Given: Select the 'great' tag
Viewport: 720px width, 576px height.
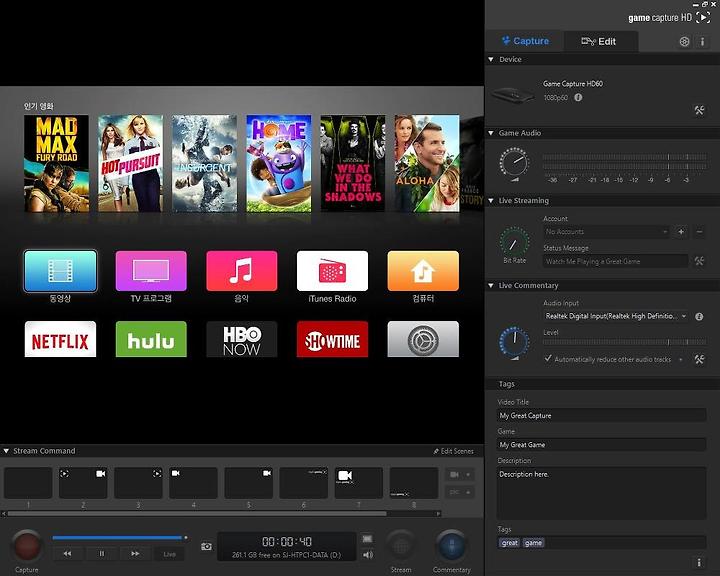Looking at the screenshot, I should 510,543.
